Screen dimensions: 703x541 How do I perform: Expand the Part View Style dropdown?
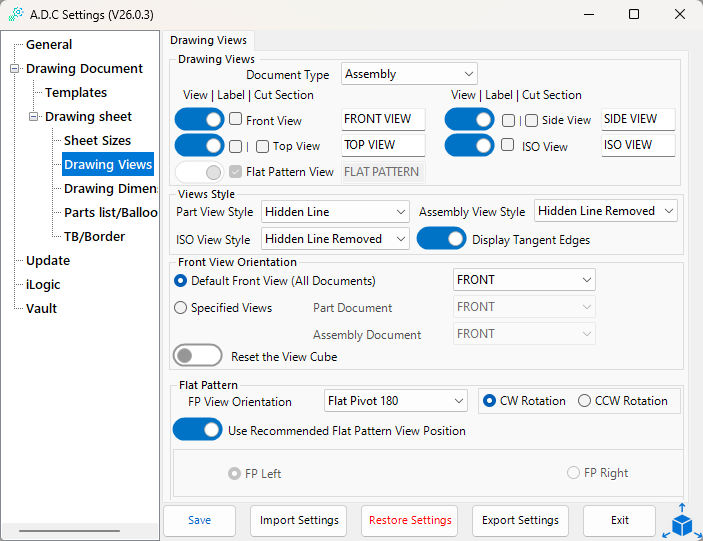coord(335,212)
